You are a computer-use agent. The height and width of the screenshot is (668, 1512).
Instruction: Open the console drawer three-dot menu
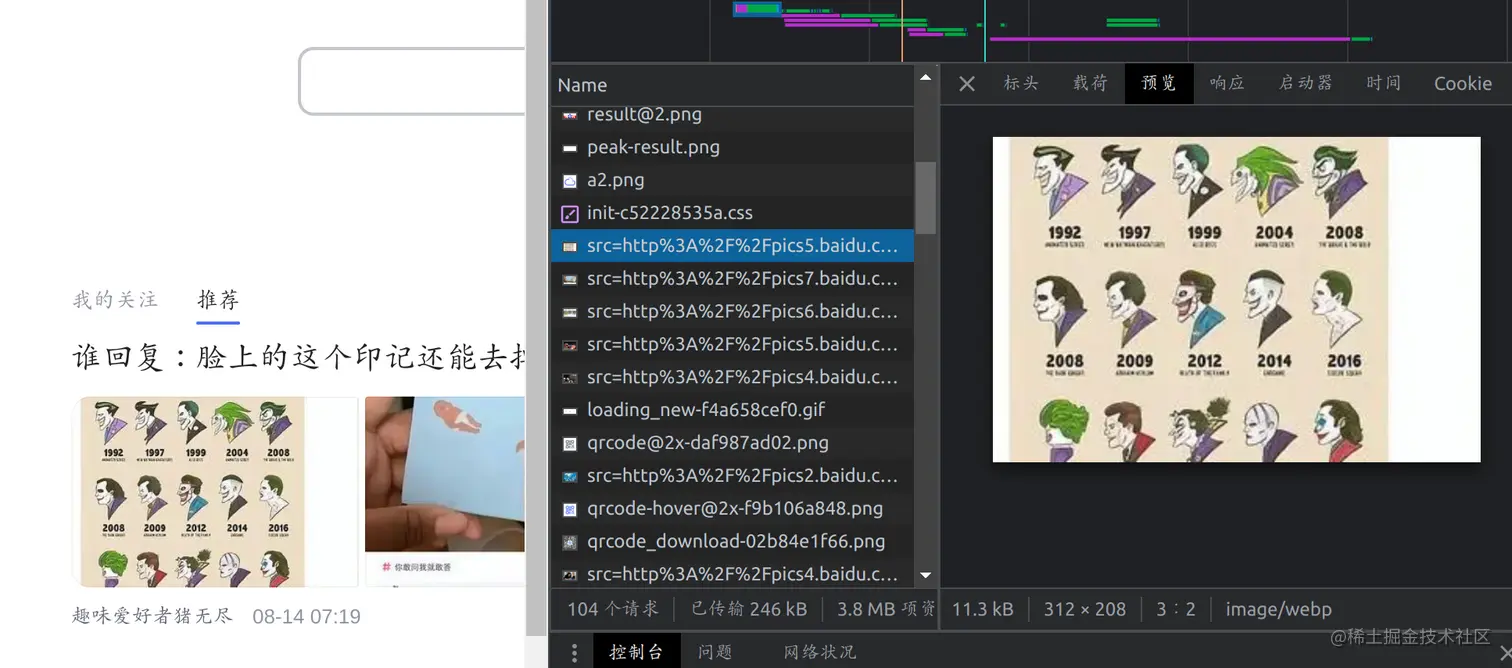(x=574, y=651)
